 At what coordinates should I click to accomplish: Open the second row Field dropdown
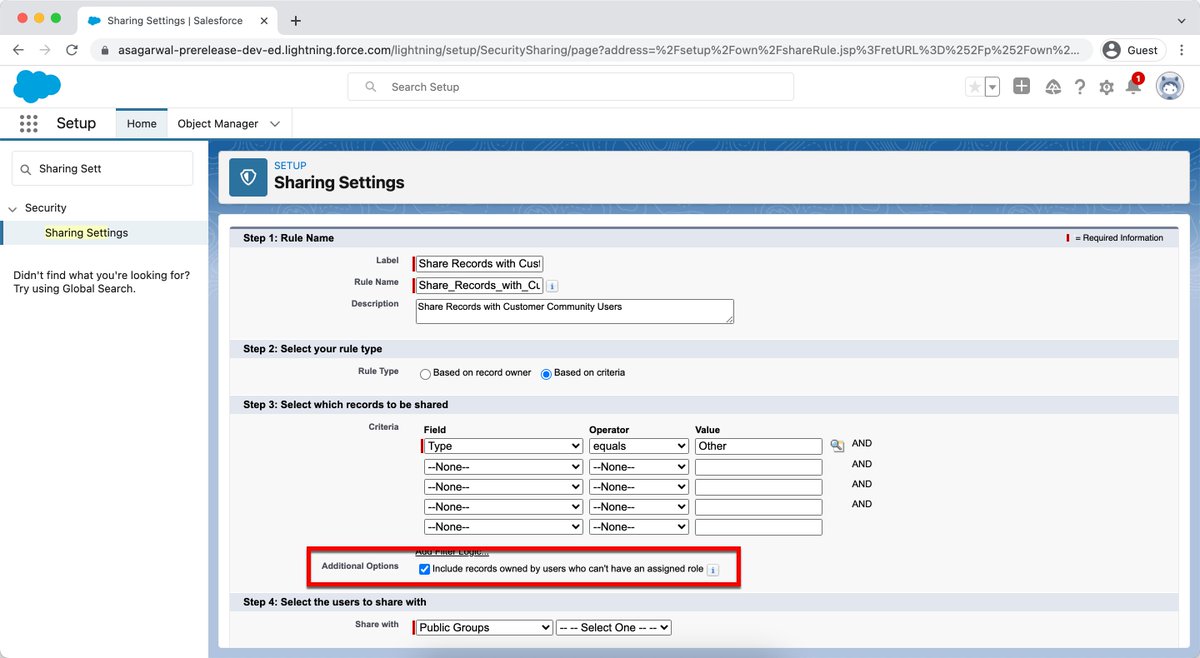[x=503, y=467]
